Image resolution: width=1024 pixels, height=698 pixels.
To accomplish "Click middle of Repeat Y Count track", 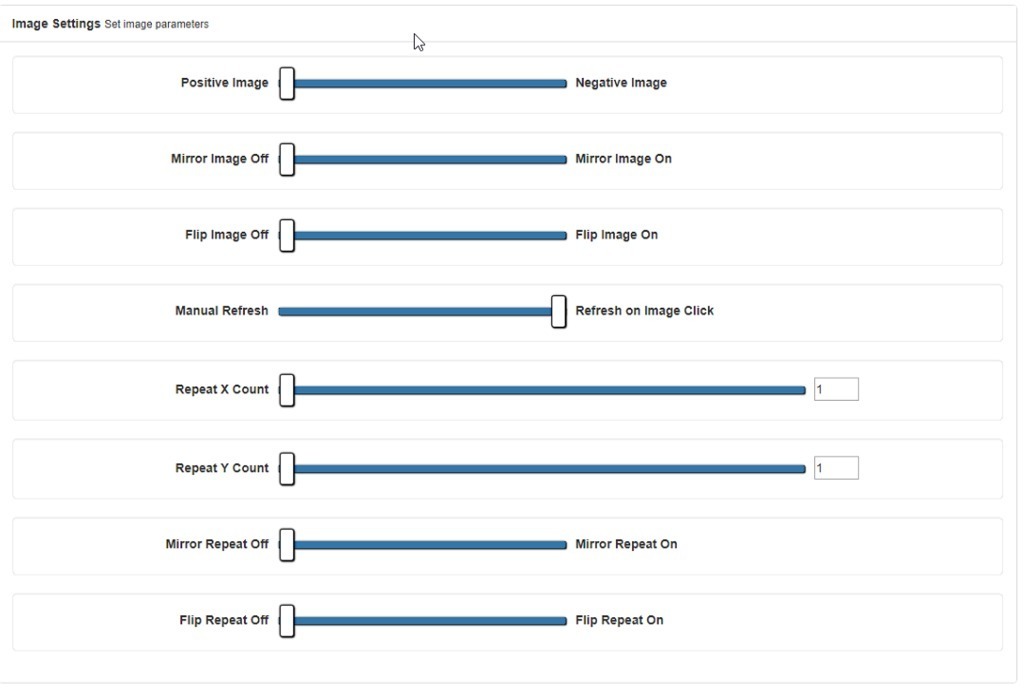I will tap(546, 468).
